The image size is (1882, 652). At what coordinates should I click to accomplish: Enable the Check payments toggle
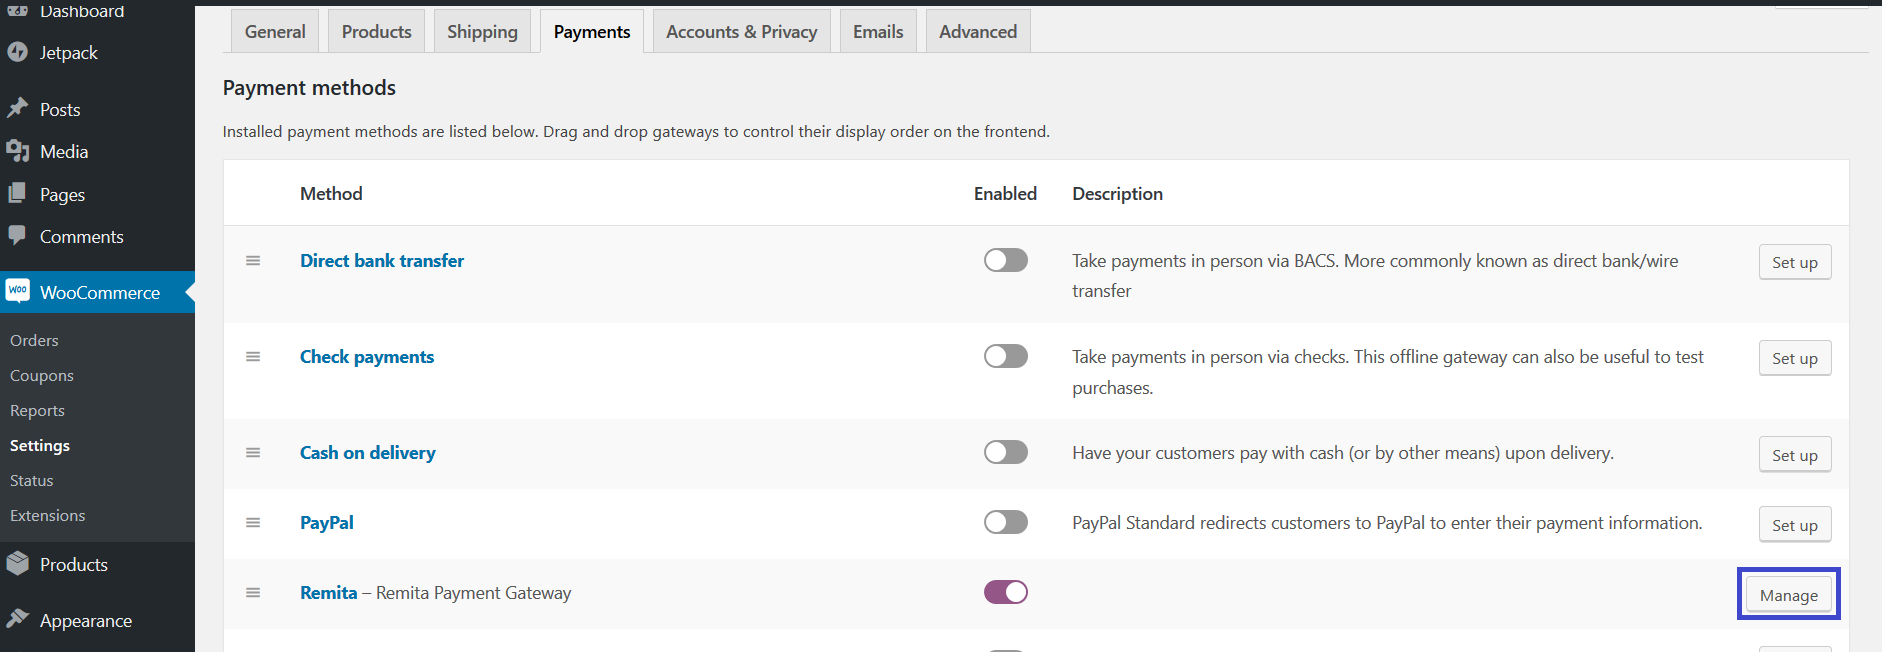tap(1005, 356)
